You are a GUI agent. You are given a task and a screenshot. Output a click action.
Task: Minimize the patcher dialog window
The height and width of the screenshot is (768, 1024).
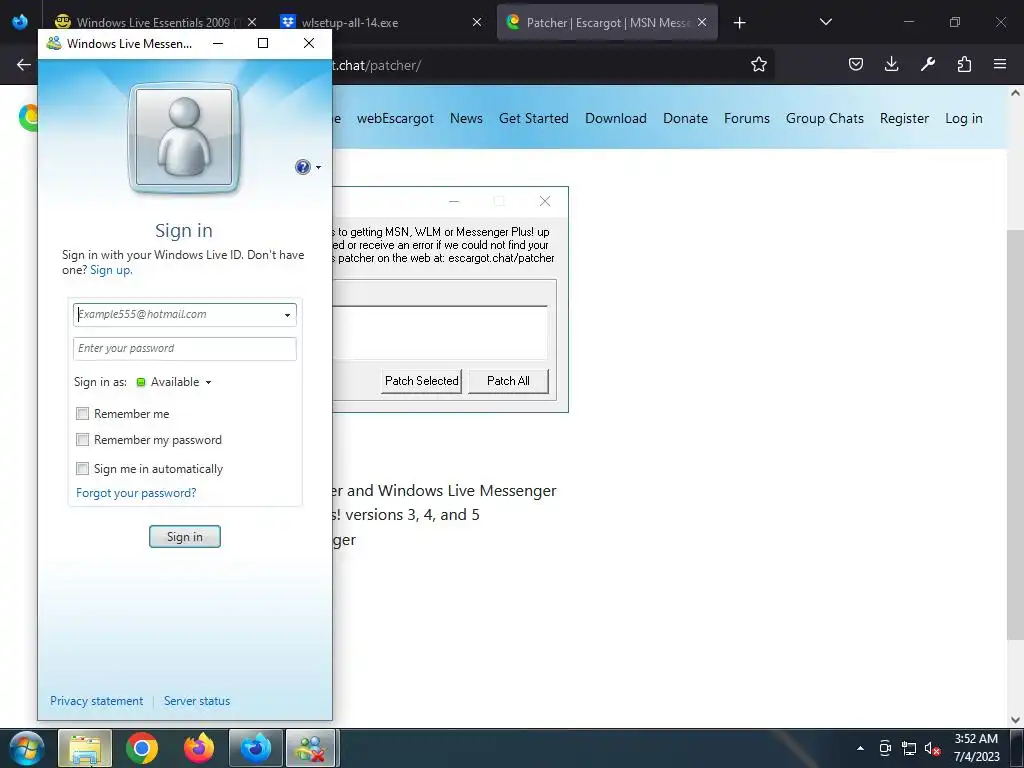click(454, 201)
